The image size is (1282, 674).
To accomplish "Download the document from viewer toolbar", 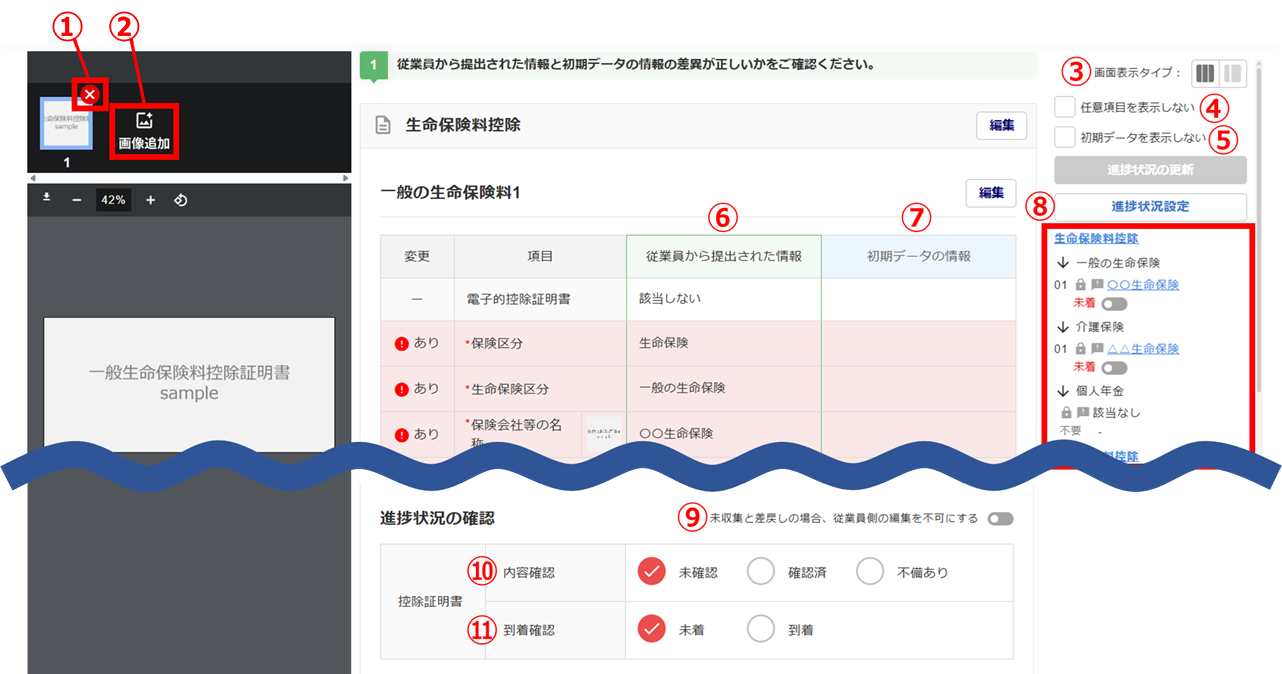I will (46, 199).
